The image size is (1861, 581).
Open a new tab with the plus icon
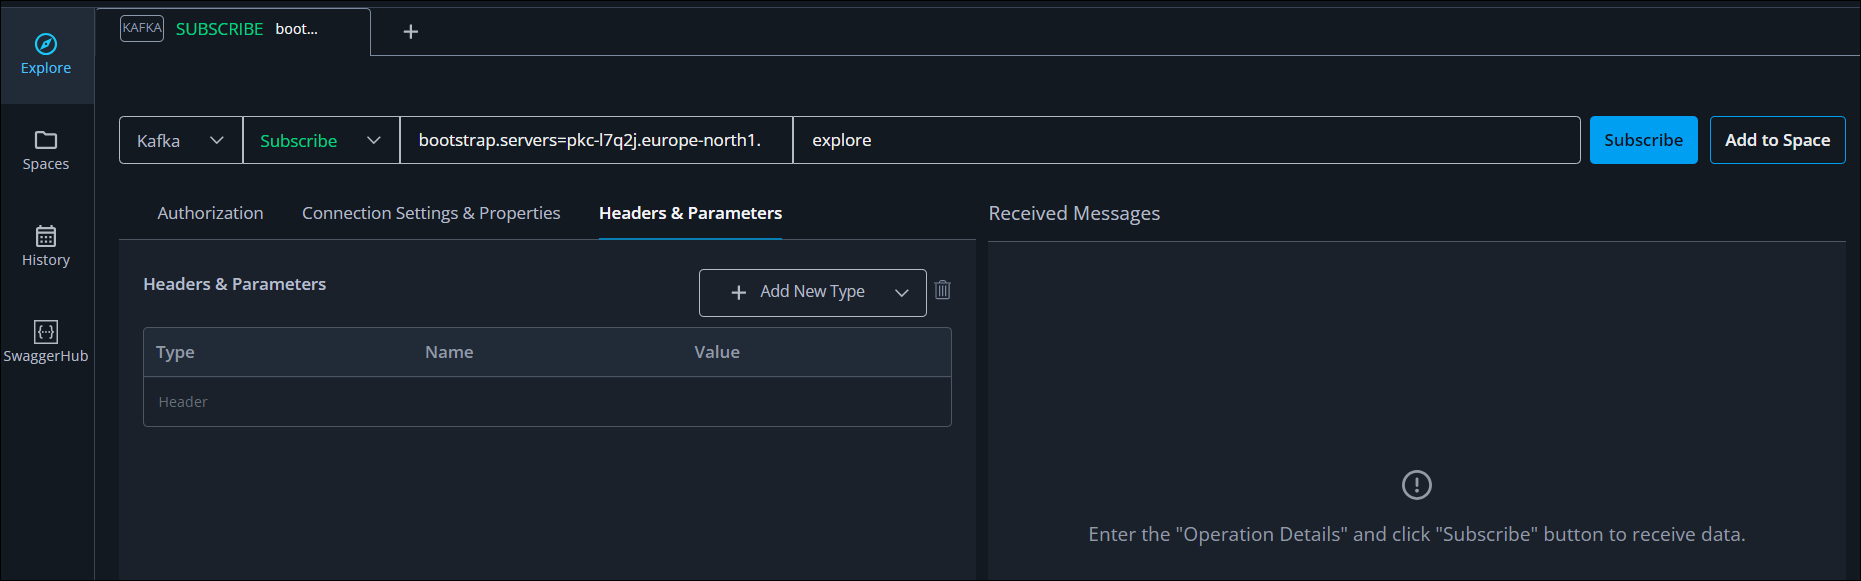coord(410,31)
